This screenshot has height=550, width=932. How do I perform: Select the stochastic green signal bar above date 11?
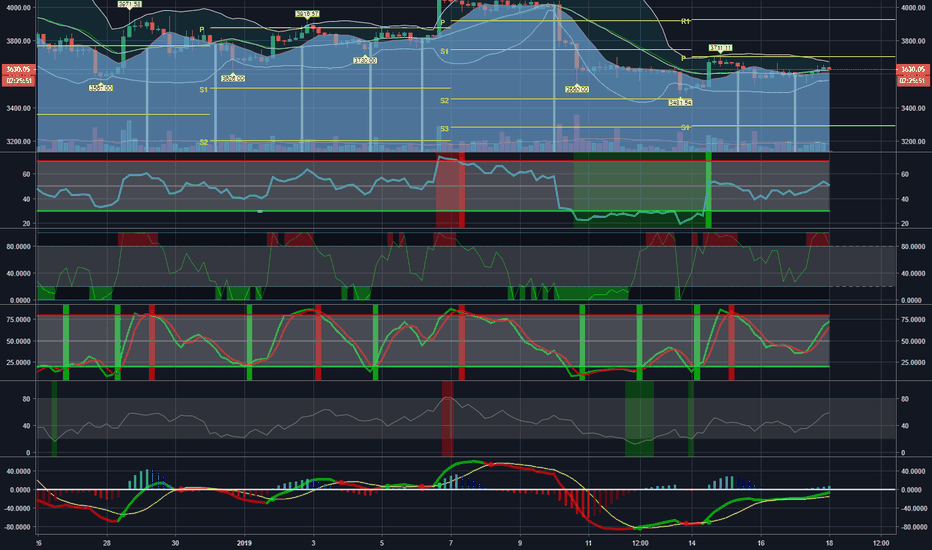coord(582,342)
